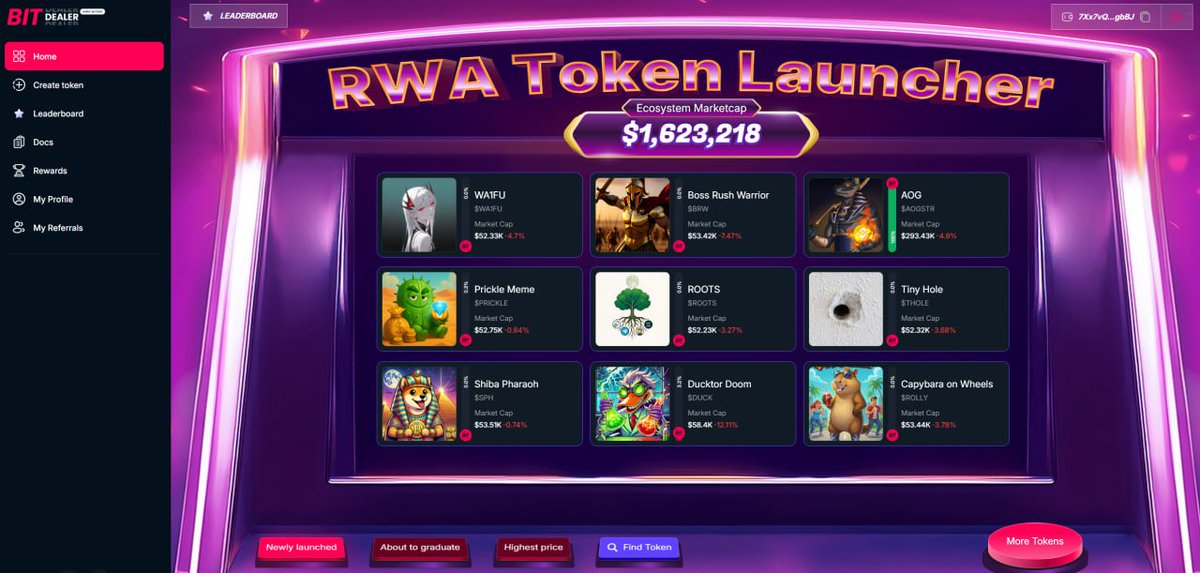This screenshot has width=1200, height=573.
Task: Click the Leaderboard star icon in sidebar
Action: tap(19, 114)
